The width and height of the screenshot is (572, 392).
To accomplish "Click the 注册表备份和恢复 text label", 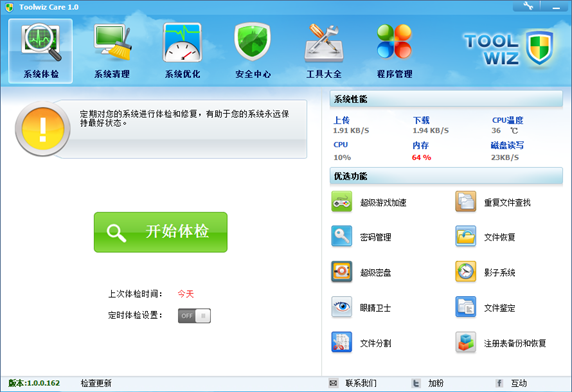I will [x=515, y=343].
